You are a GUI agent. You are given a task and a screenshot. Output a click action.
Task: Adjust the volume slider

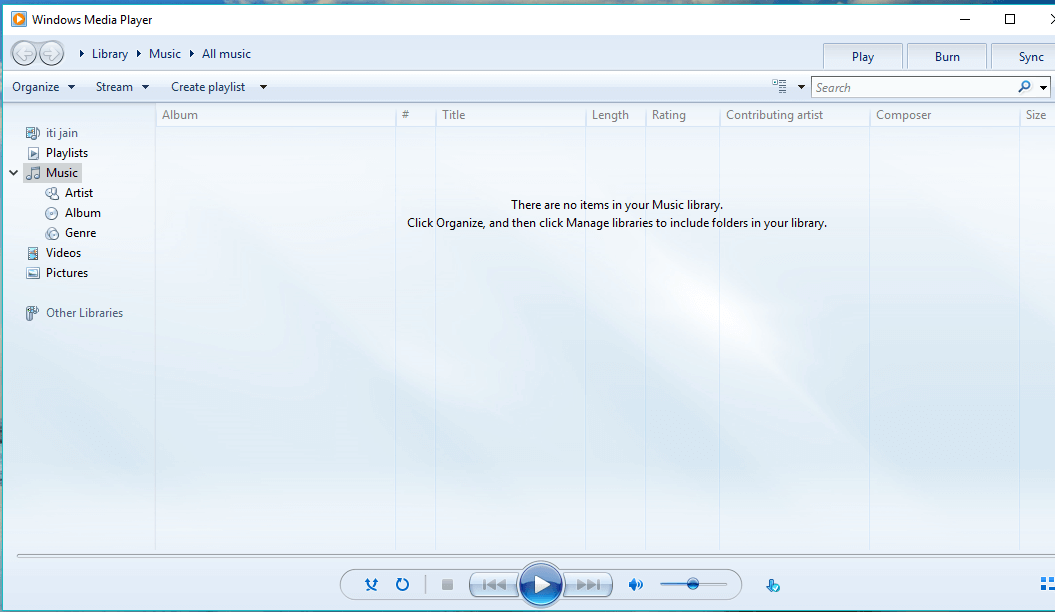(x=693, y=584)
